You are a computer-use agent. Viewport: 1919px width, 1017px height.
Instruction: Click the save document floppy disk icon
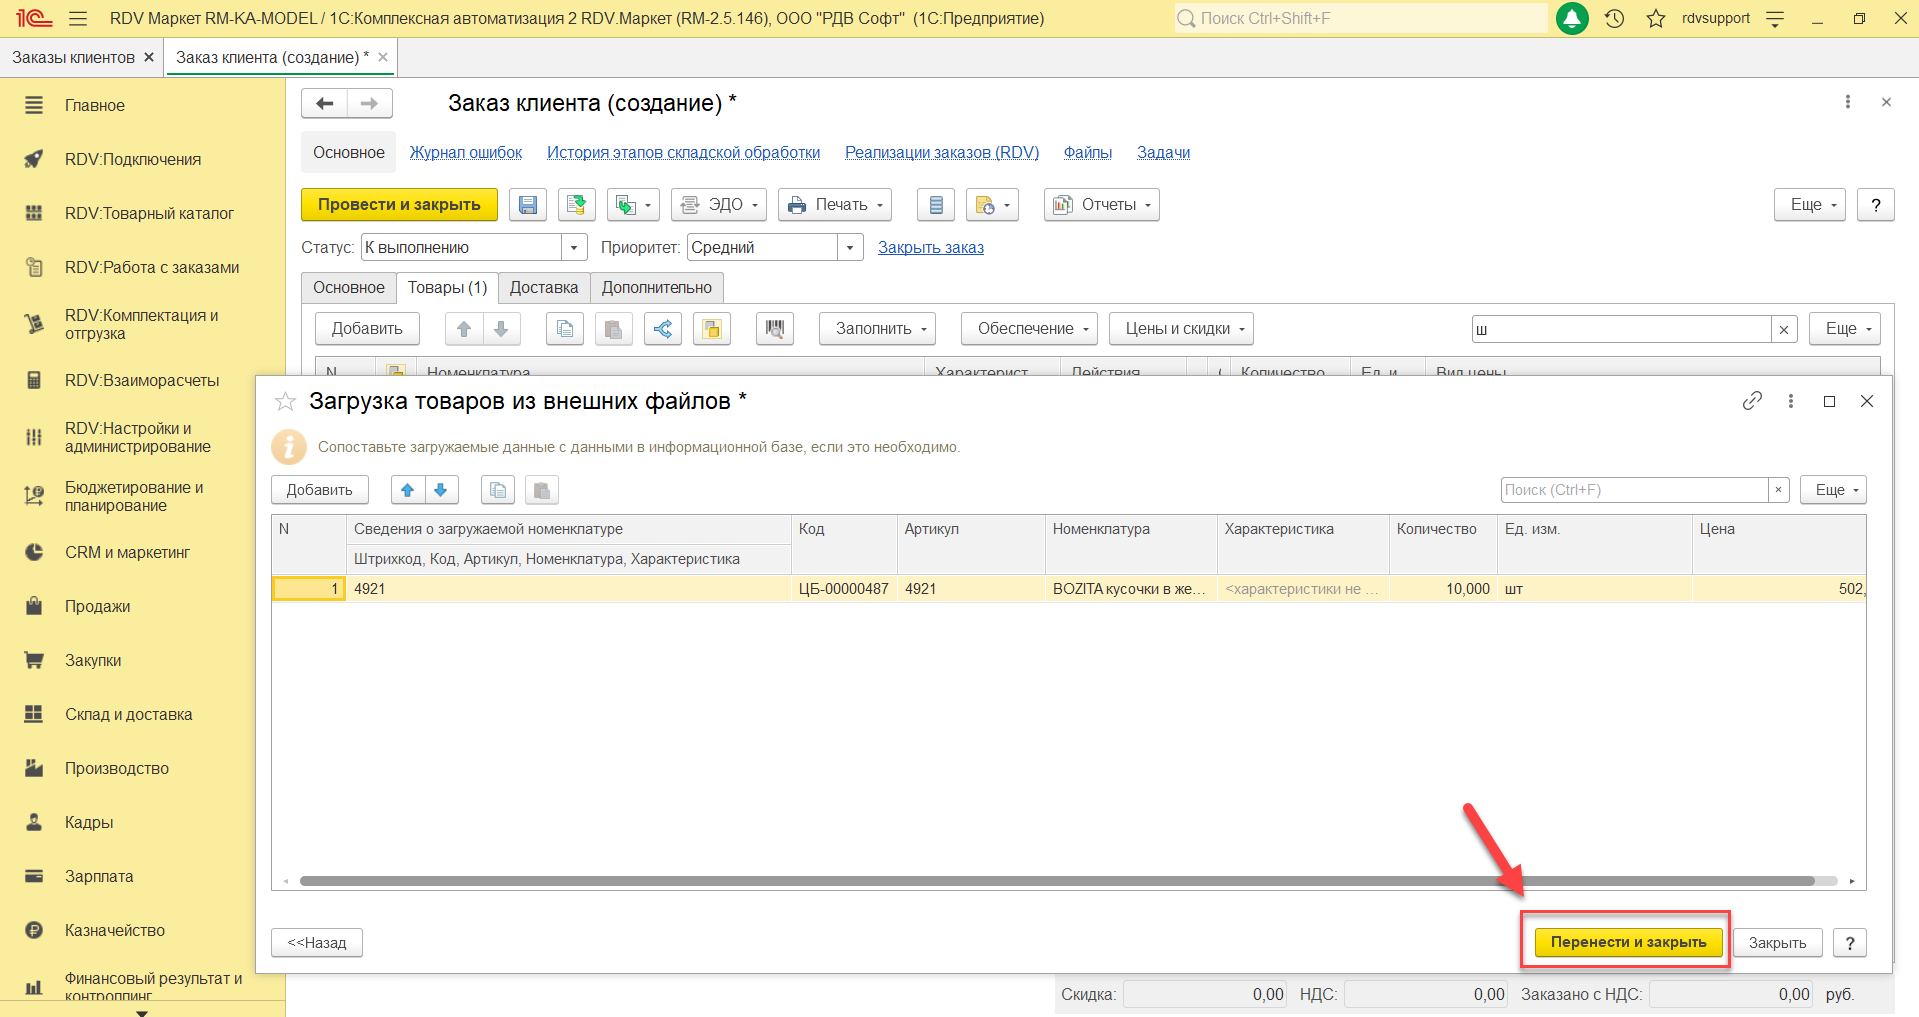click(527, 205)
